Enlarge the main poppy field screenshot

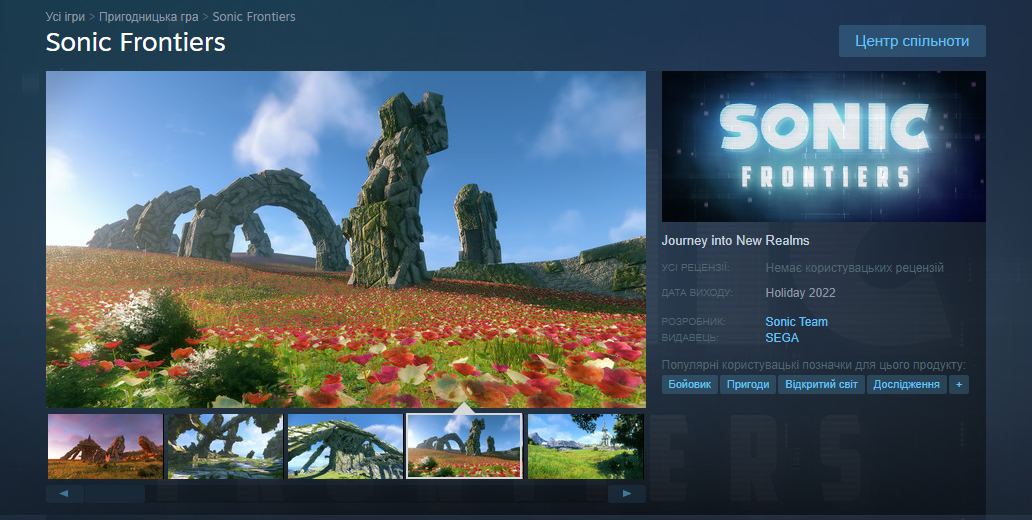pos(346,240)
